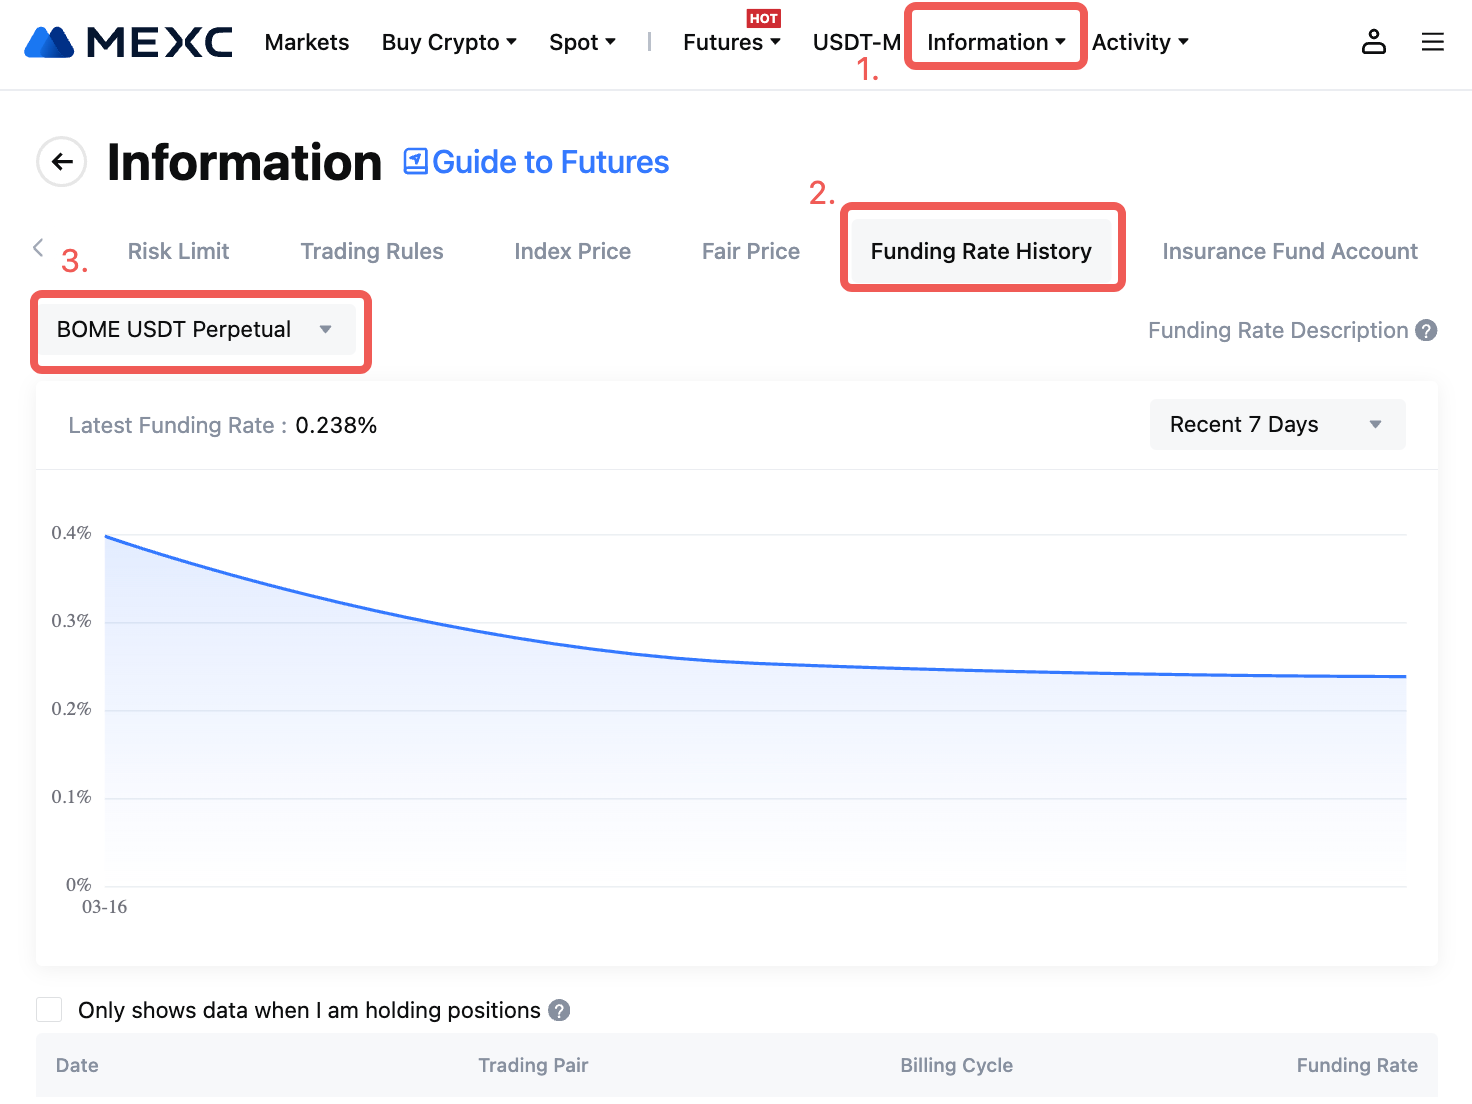Open the Recent 7 Days dropdown

[1277, 425]
